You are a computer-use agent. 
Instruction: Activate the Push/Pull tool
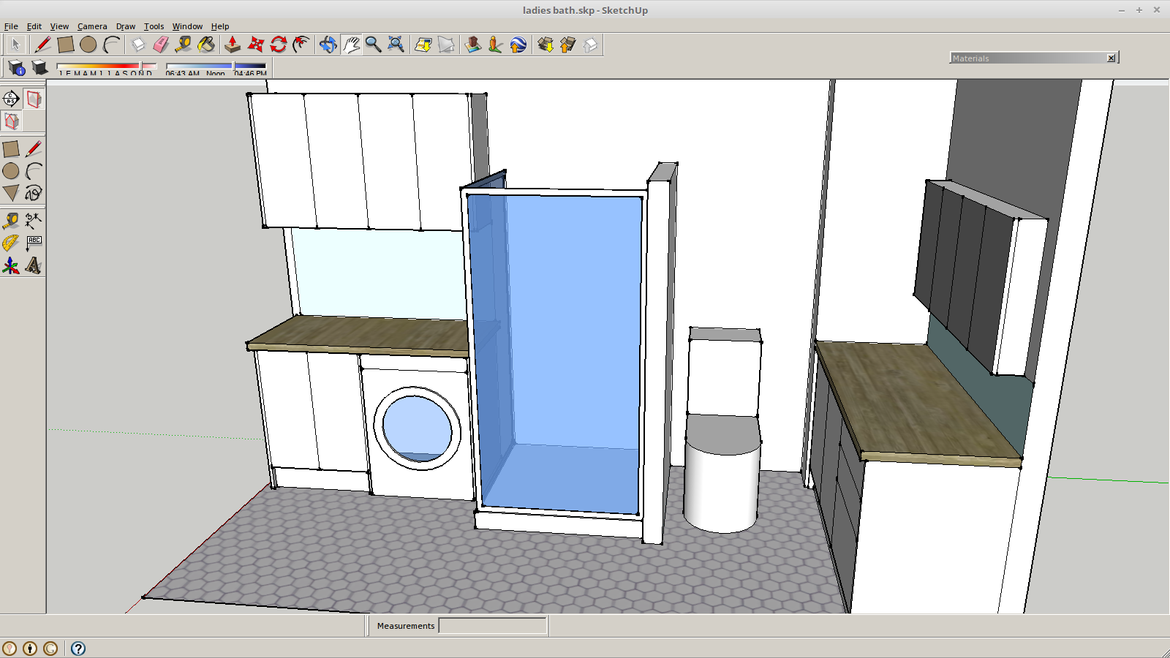click(232, 44)
